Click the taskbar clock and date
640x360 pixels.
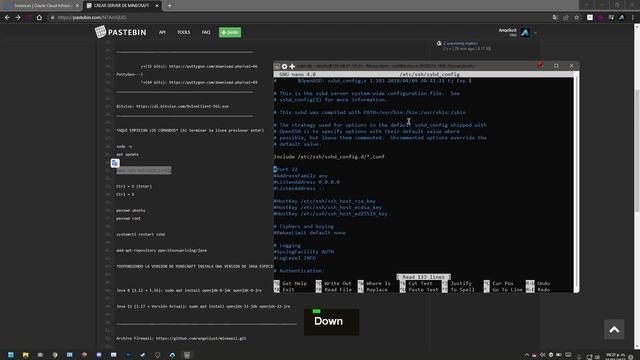pos(616,356)
